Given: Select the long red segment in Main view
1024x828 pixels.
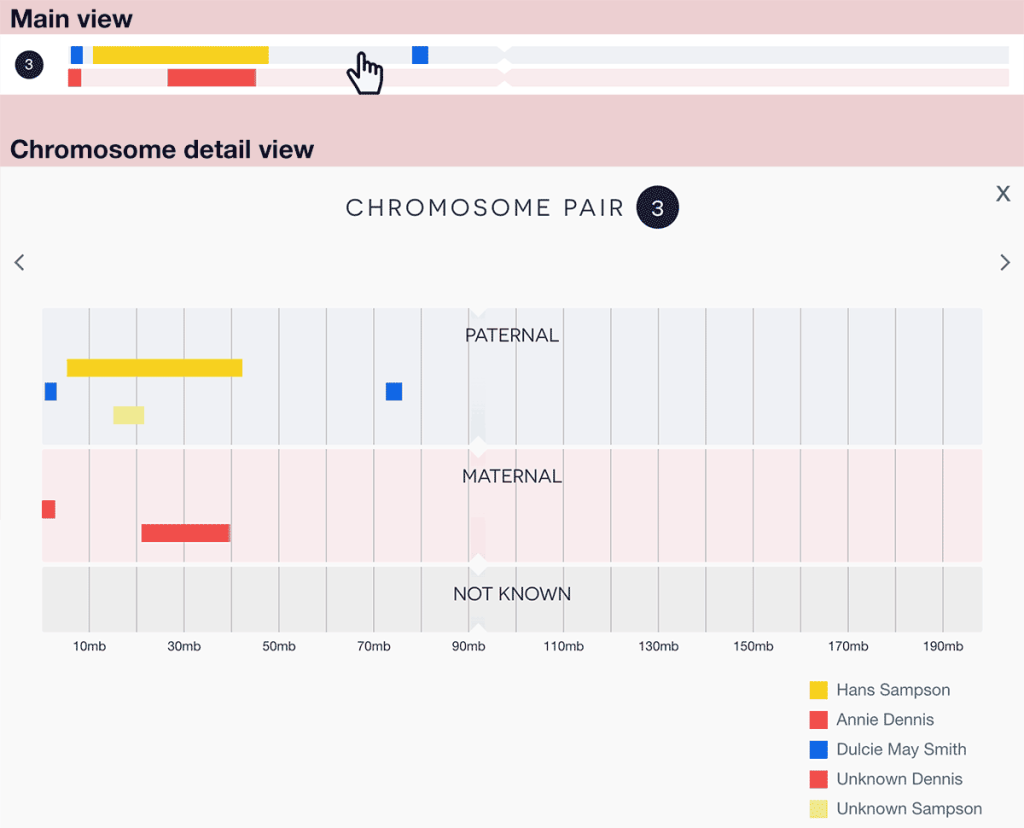Looking at the screenshot, I should pyautogui.click(x=211, y=78).
